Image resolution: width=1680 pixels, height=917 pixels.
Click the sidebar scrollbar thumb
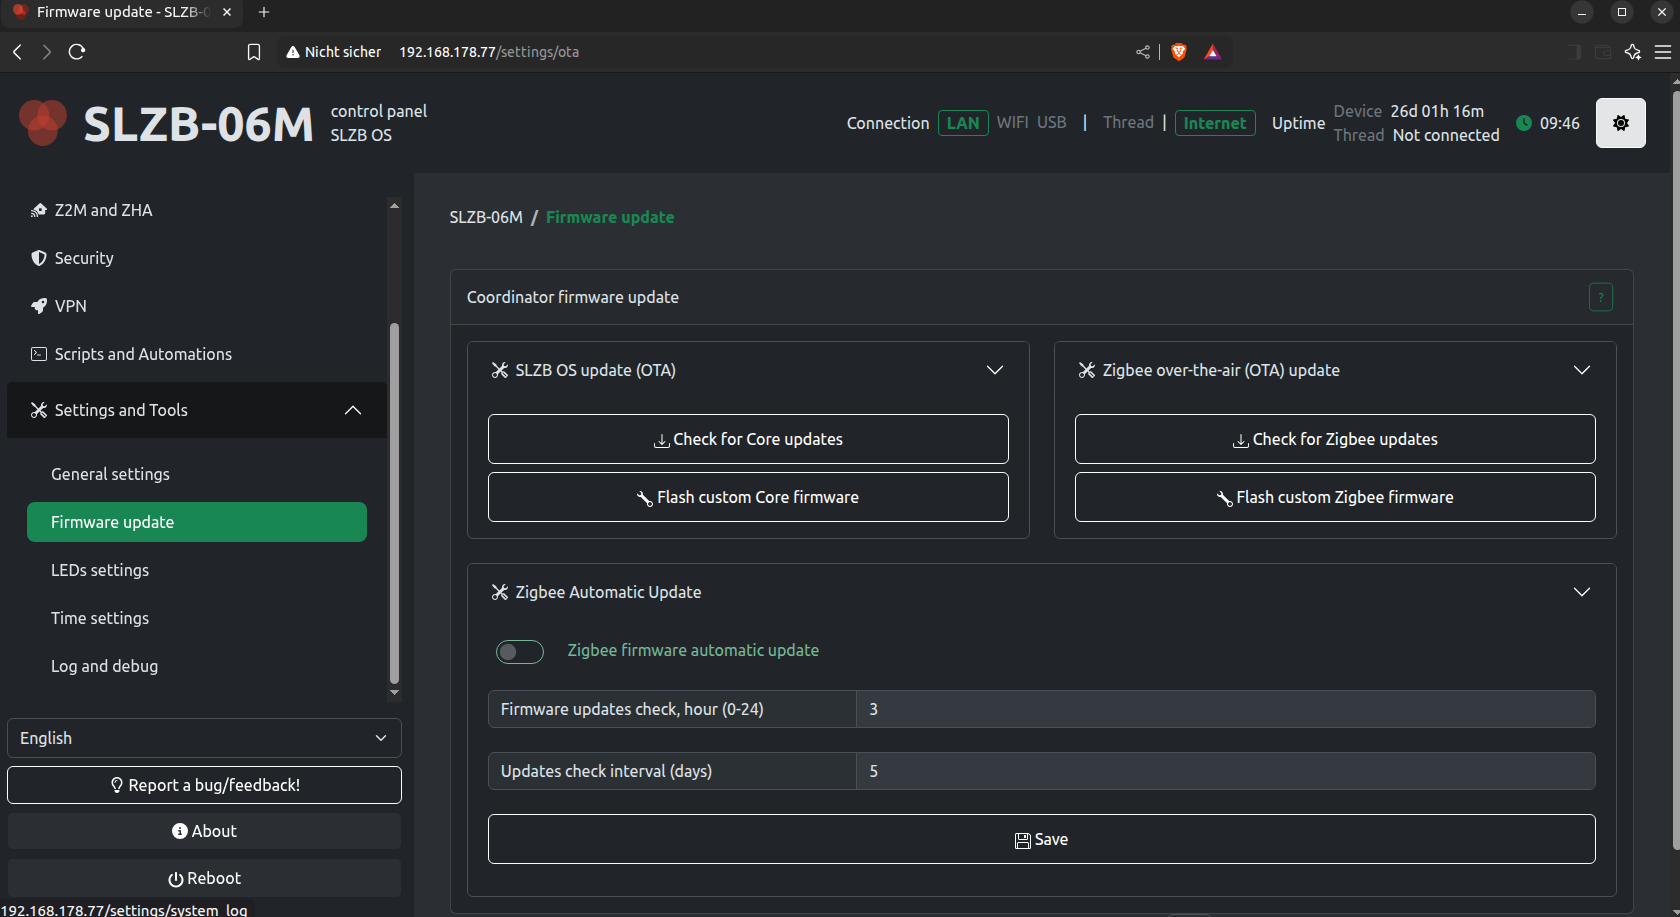tap(394, 503)
